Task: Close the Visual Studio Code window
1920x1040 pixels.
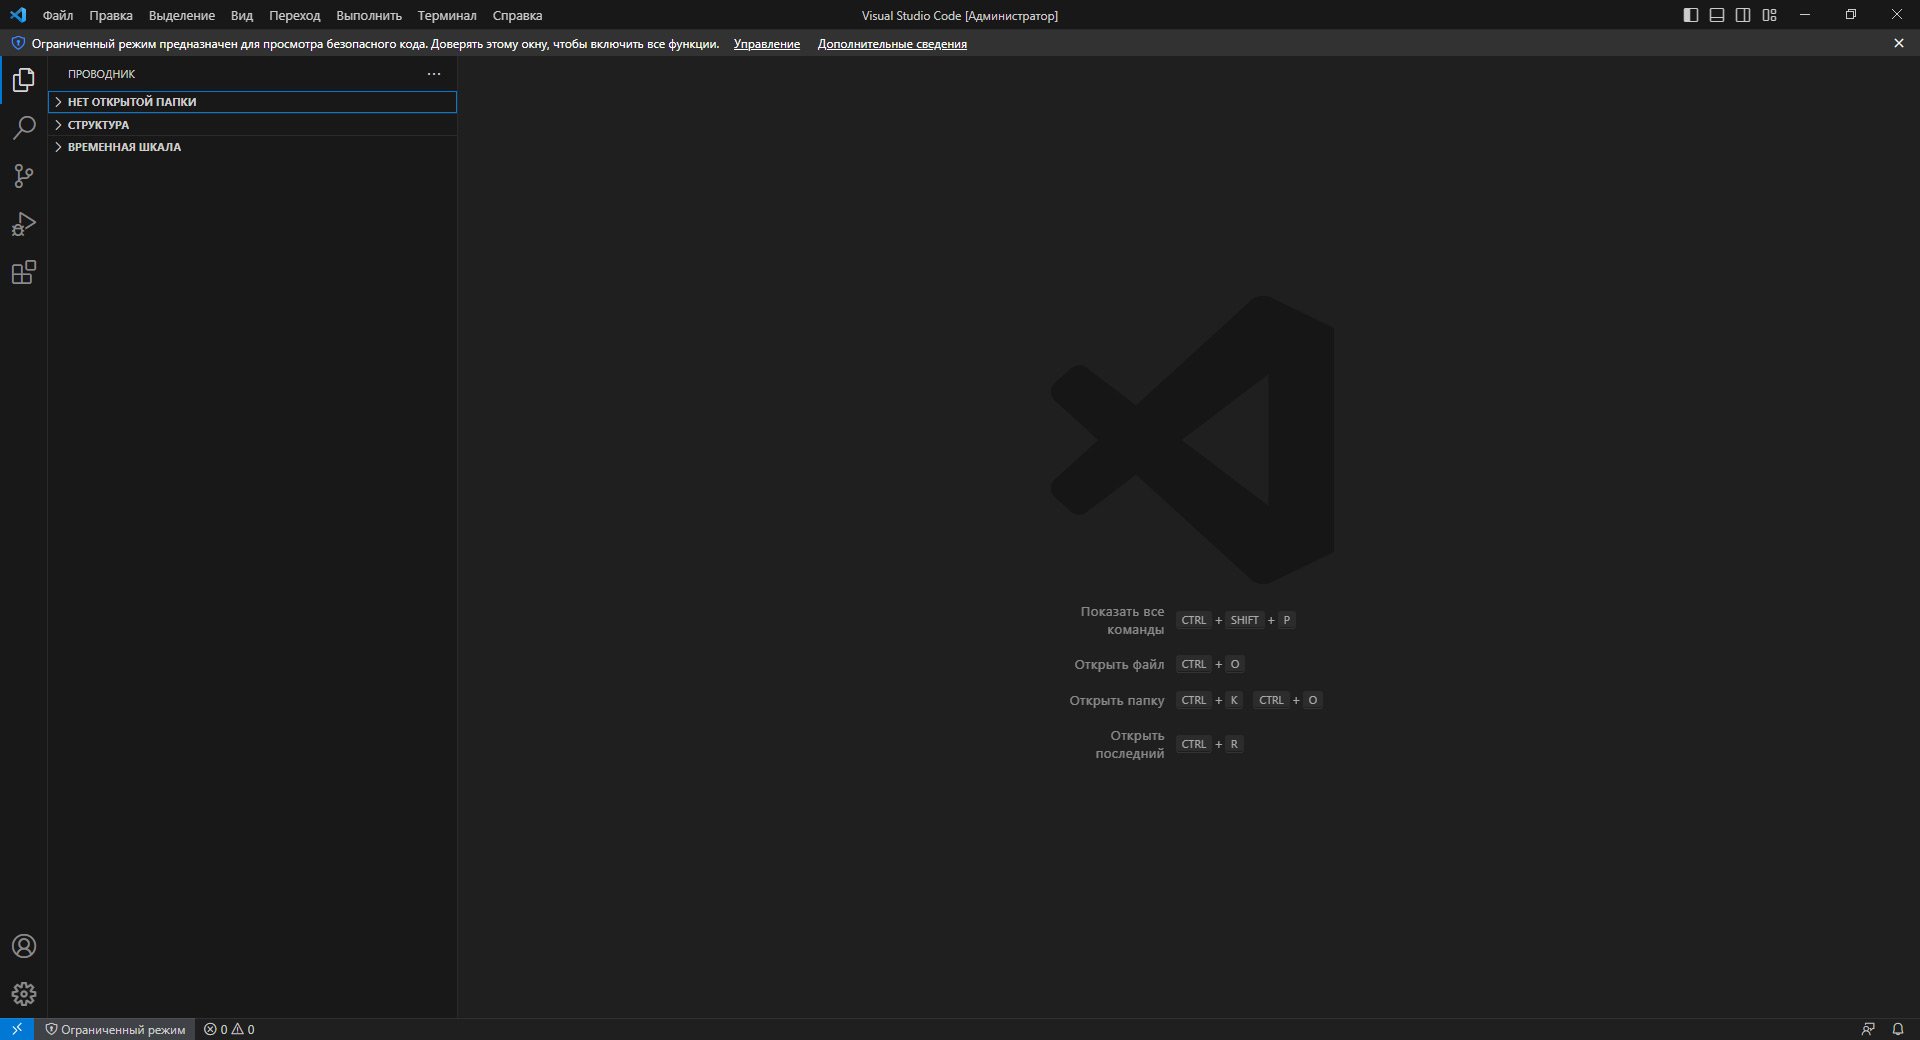Action: click(1897, 15)
